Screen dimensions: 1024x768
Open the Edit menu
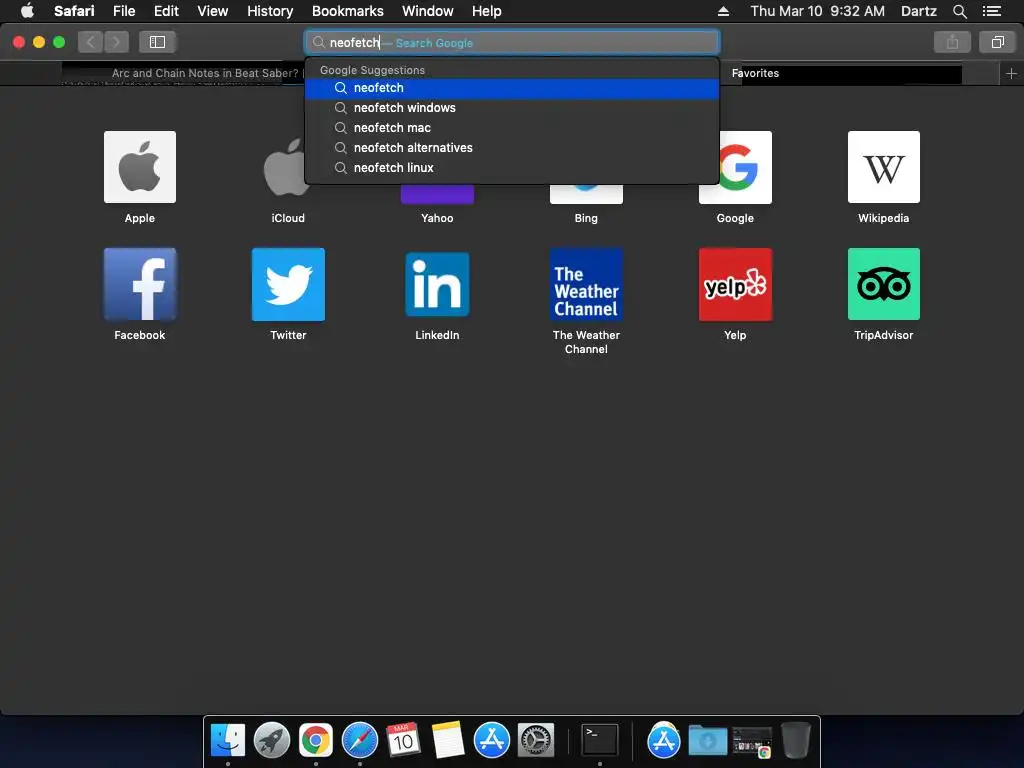(166, 11)
